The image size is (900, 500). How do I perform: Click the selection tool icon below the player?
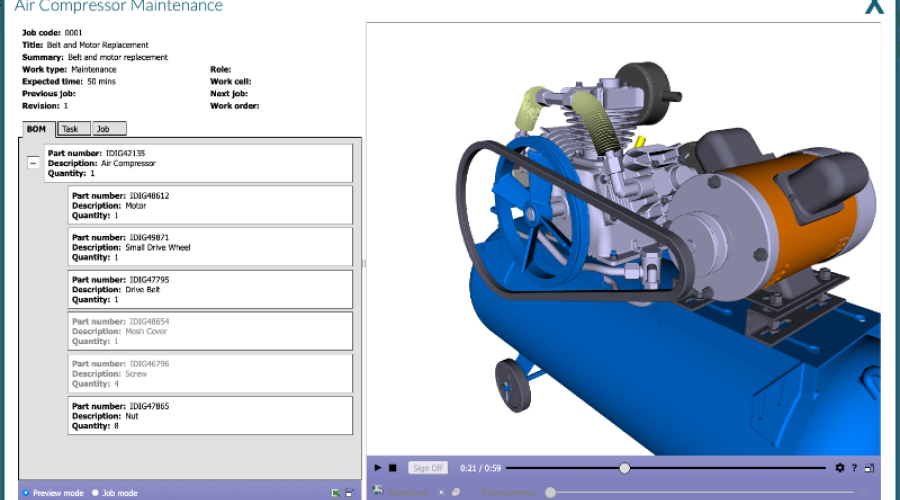378,491
